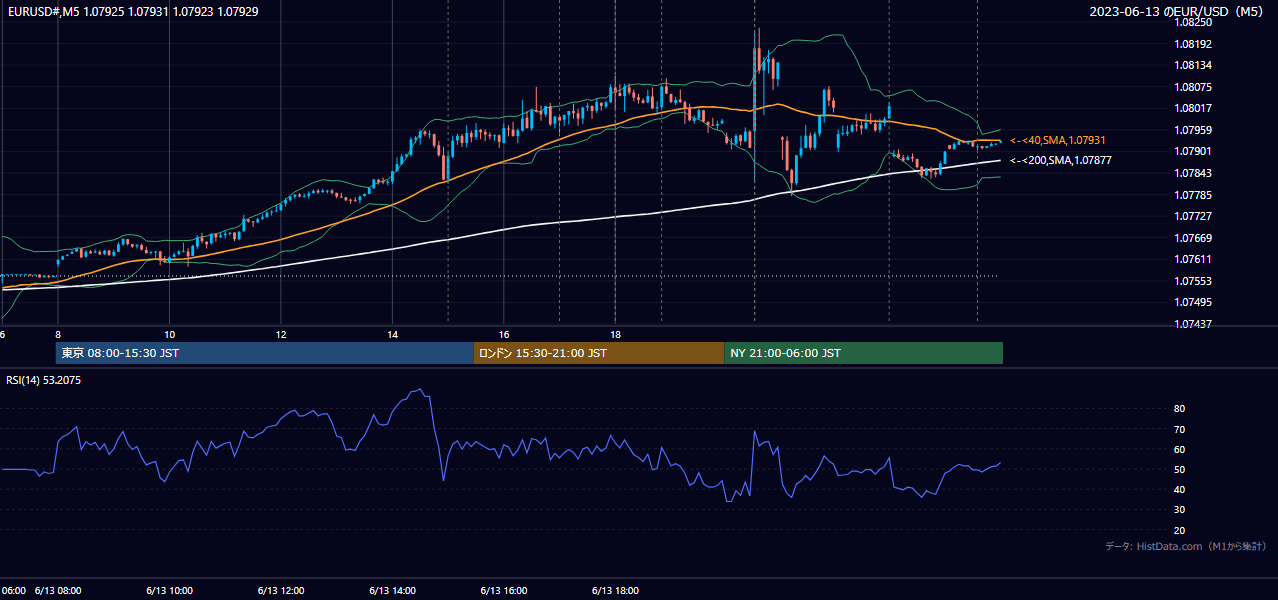
Task: Click the bottom time label 6/13 10:00
Action: (x=170, y=590)
